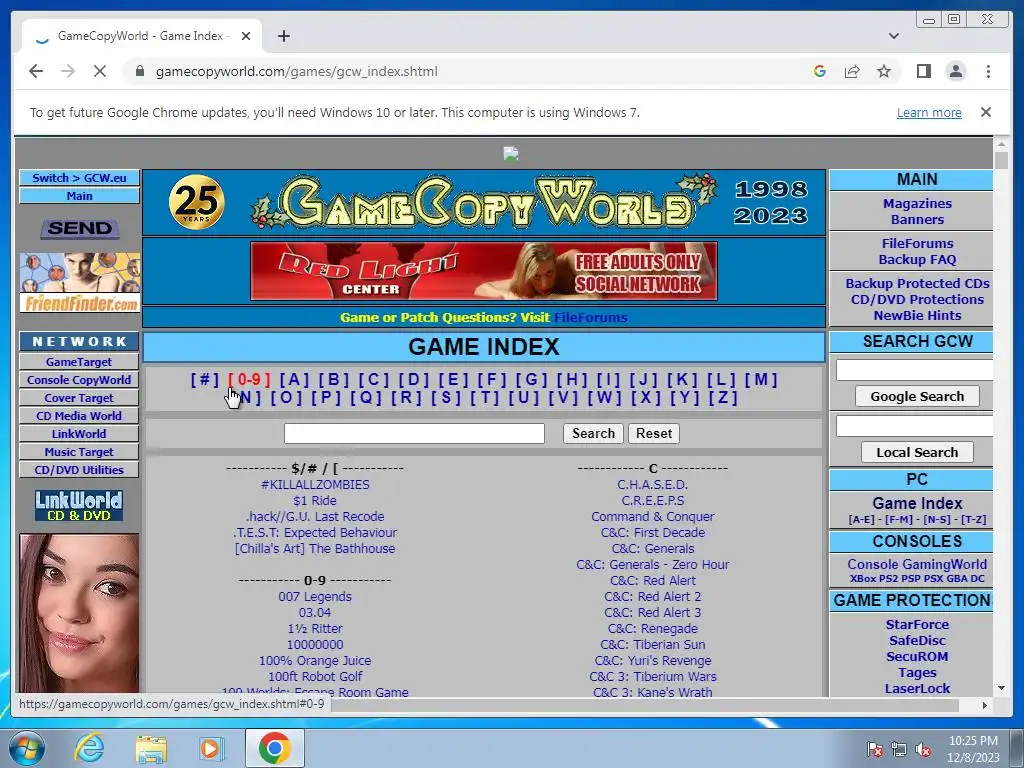
Task: Select Chrome taskbar icon
Action: [274, 748]
